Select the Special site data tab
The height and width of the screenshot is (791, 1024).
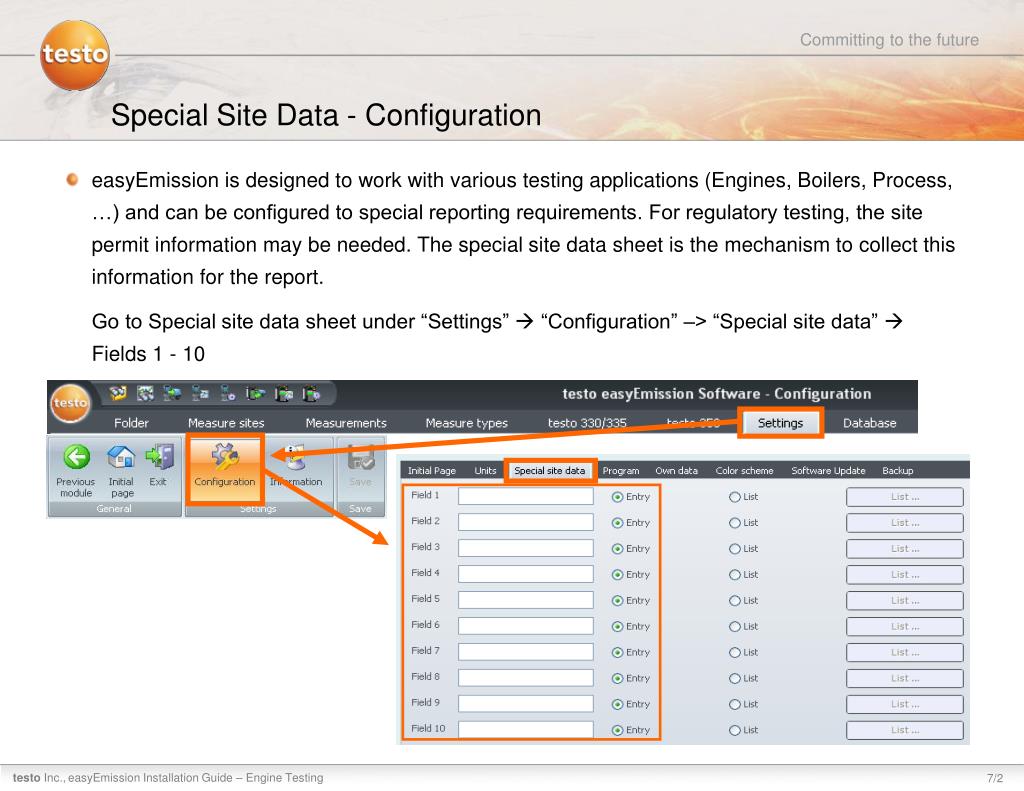coord(549,470)
